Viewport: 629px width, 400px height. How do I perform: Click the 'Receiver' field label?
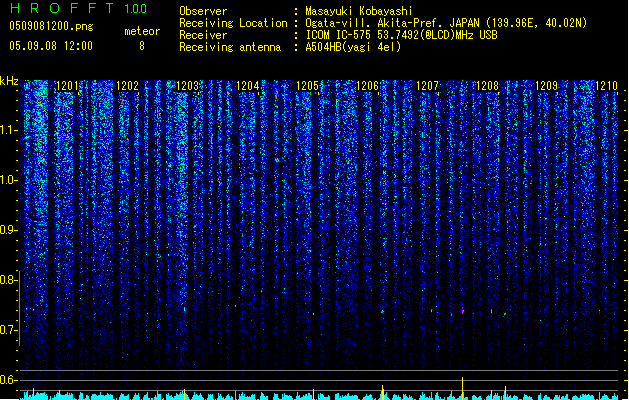tap(203, 35)
